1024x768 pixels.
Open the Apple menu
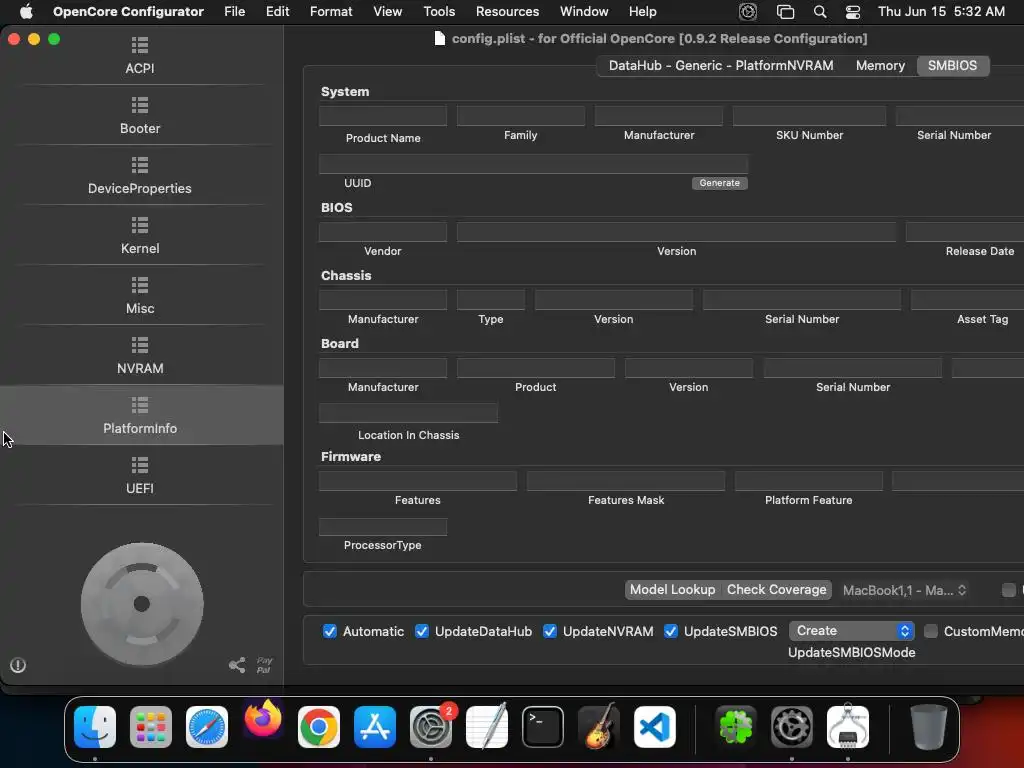pyautogui.click(x=26, y=12)
